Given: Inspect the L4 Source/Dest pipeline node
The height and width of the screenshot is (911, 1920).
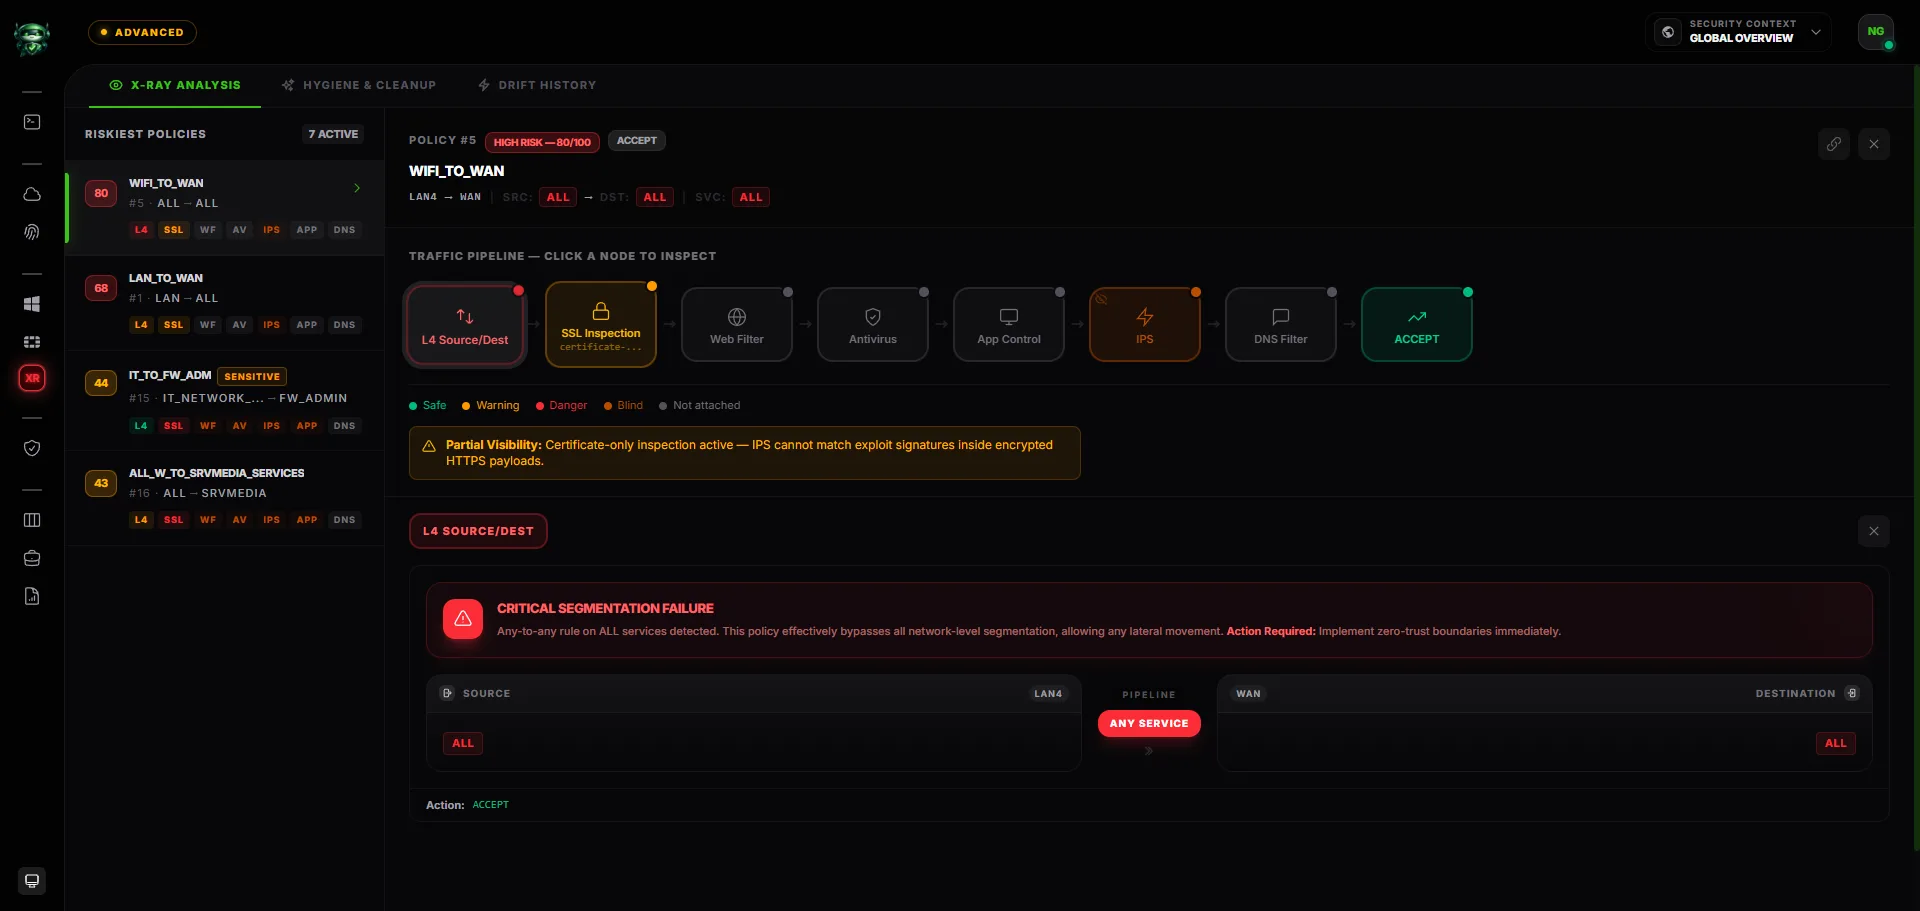Looking at the screenshot, I should [465, 325].
